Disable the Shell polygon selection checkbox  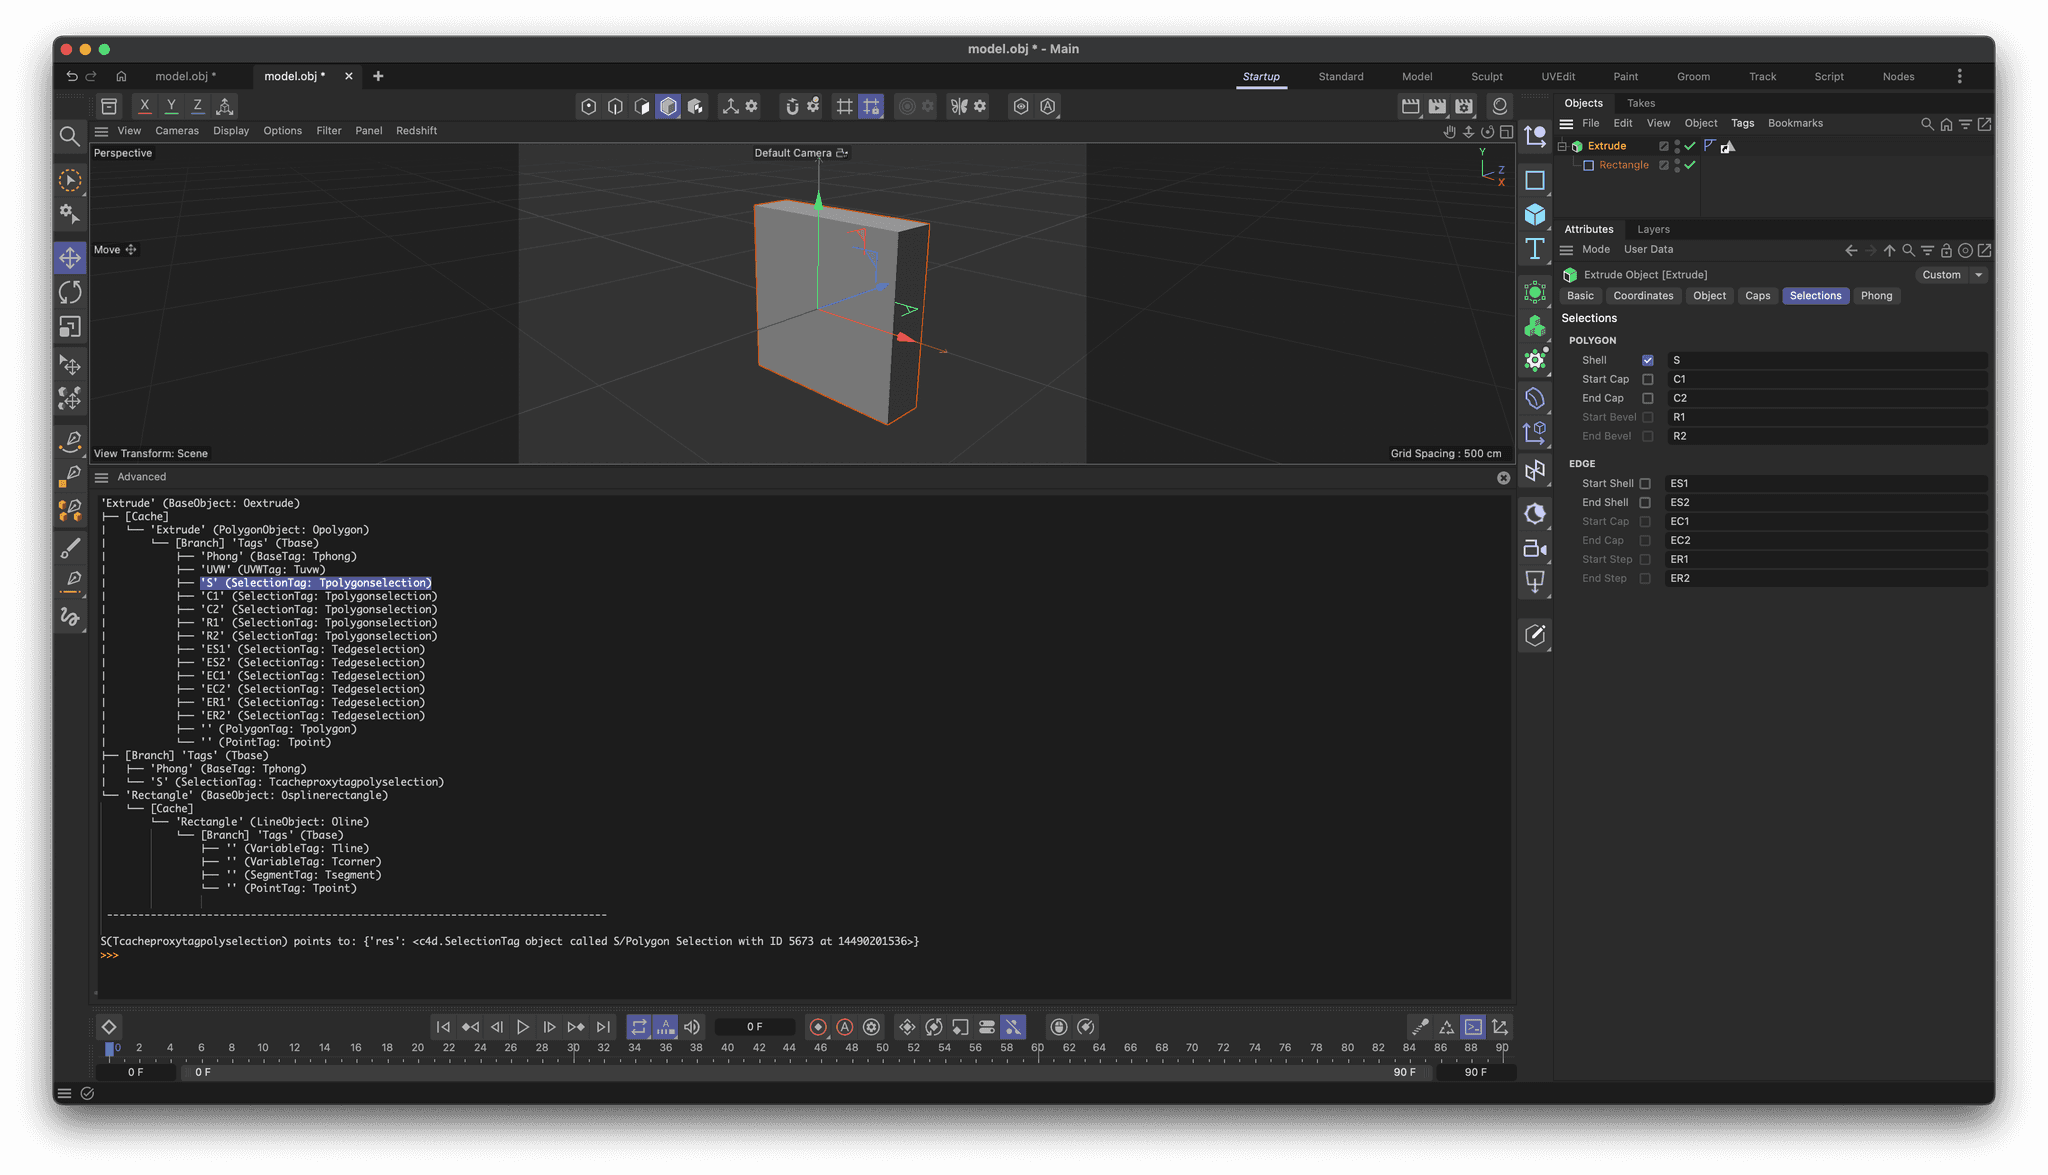pyautogui.click(x=1647, y=360)
